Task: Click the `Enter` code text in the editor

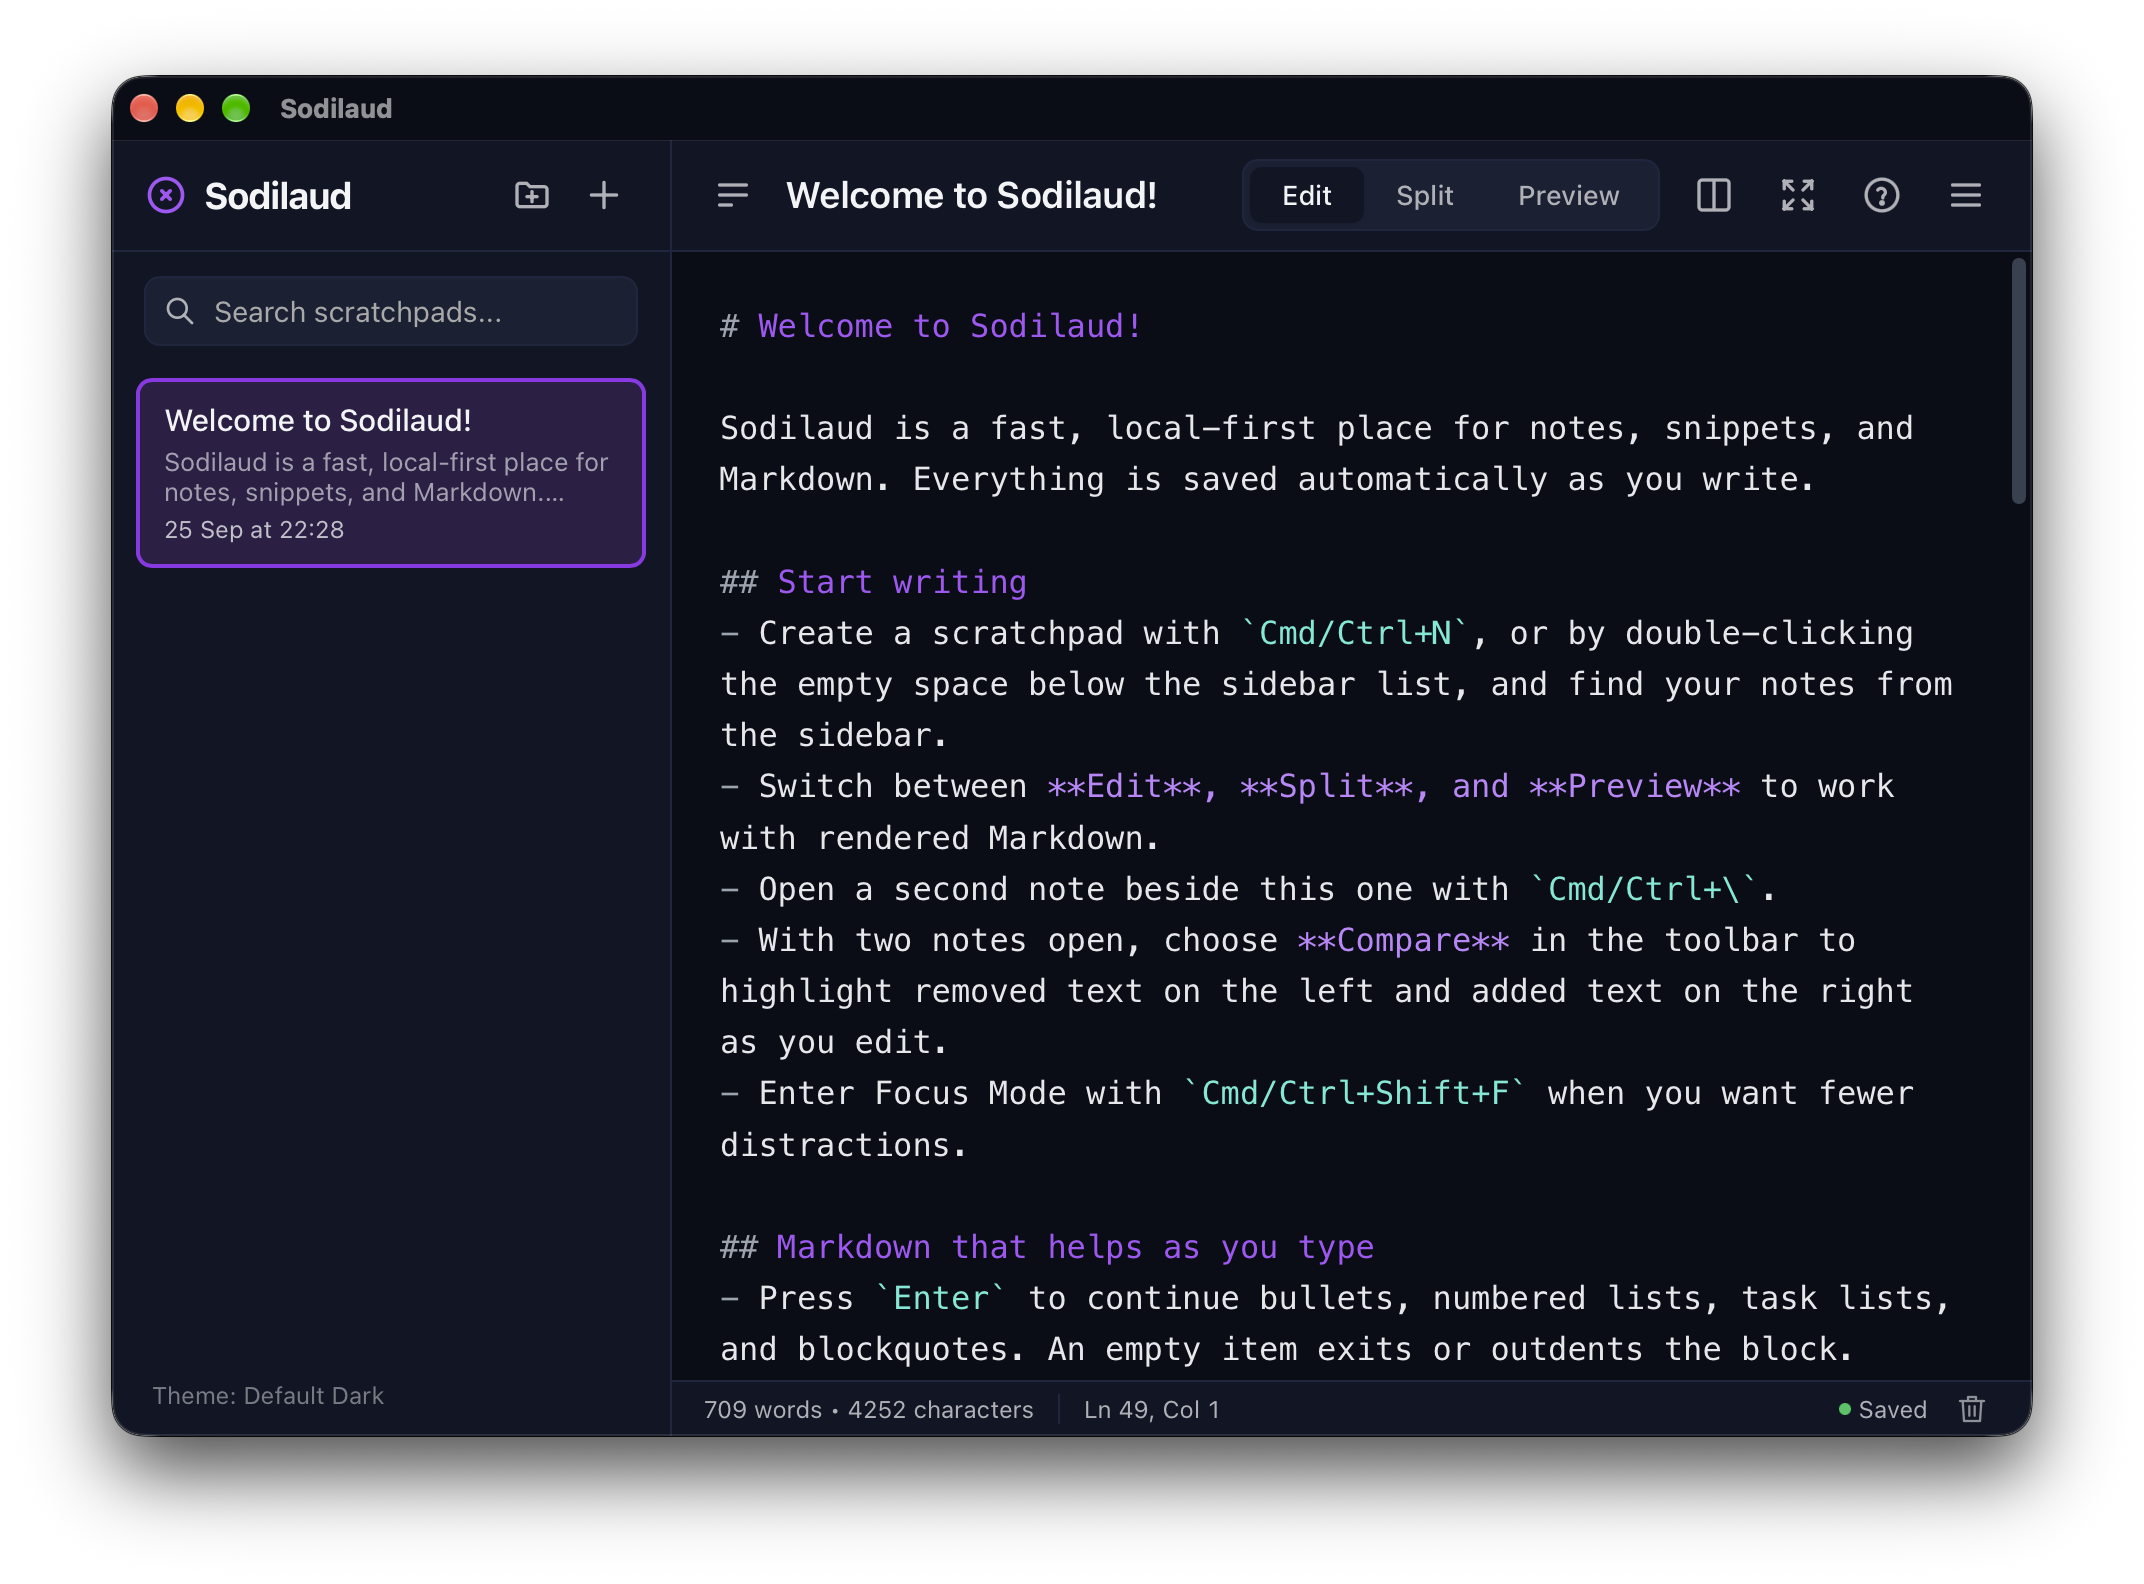Action: (x=940, y=1298)
